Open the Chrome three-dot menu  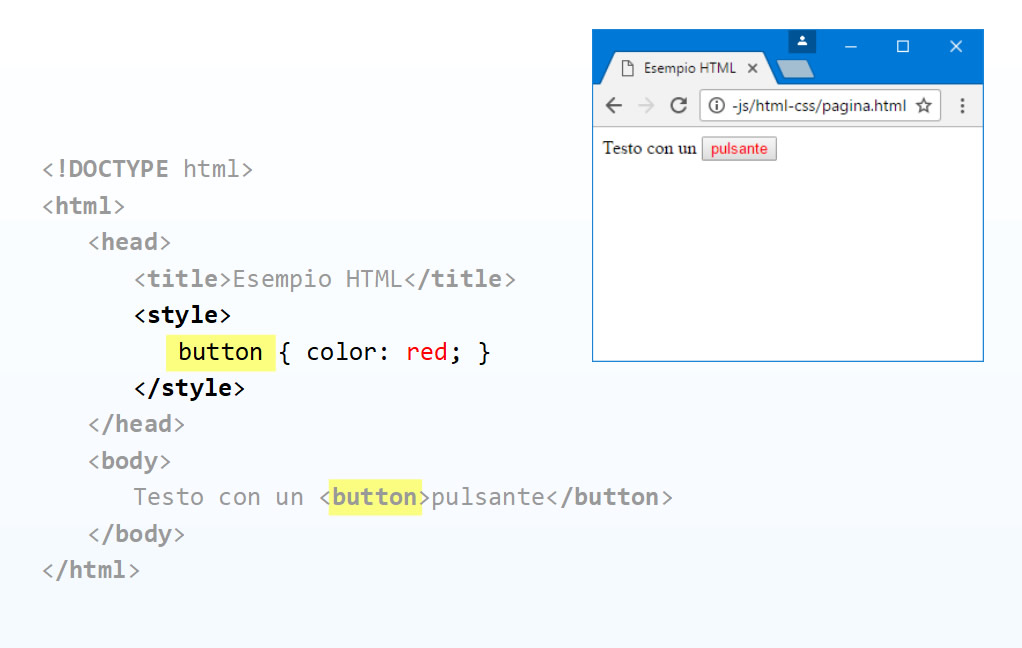coord(962,106)
